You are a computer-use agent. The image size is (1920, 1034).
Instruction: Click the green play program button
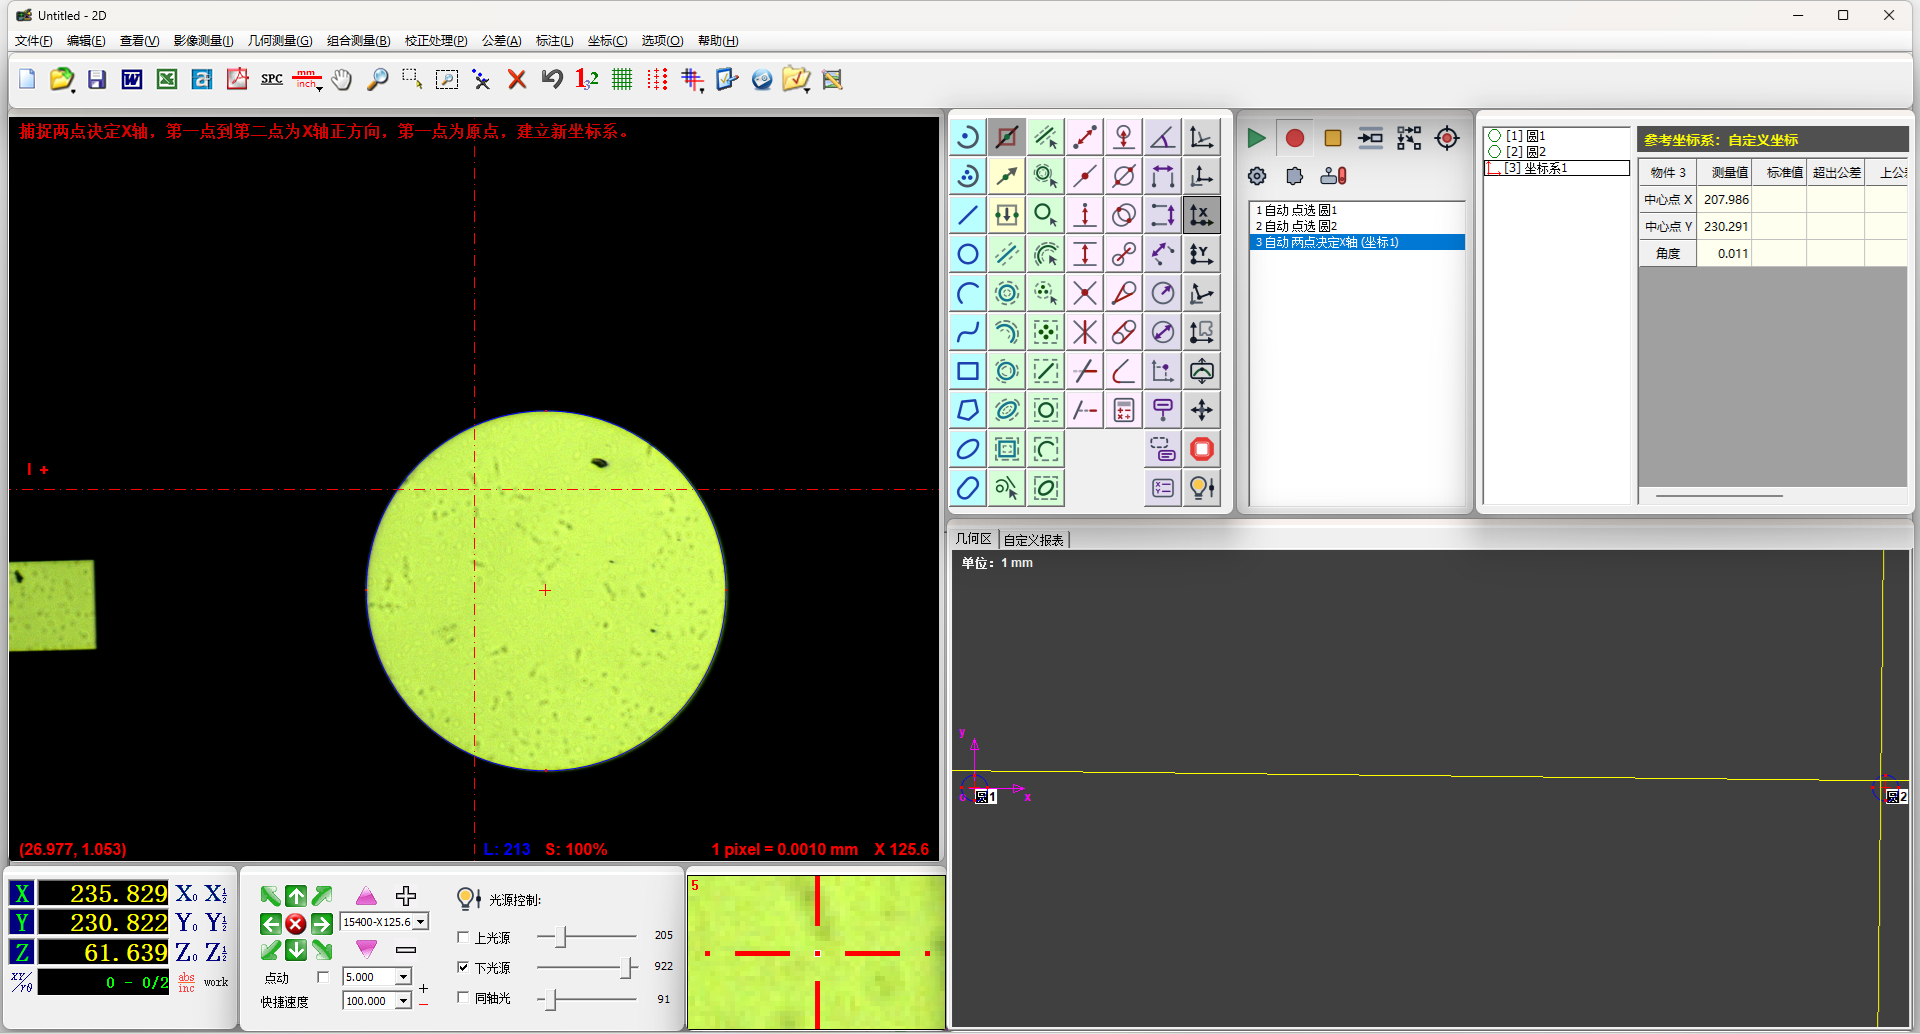click(1256, 138)
